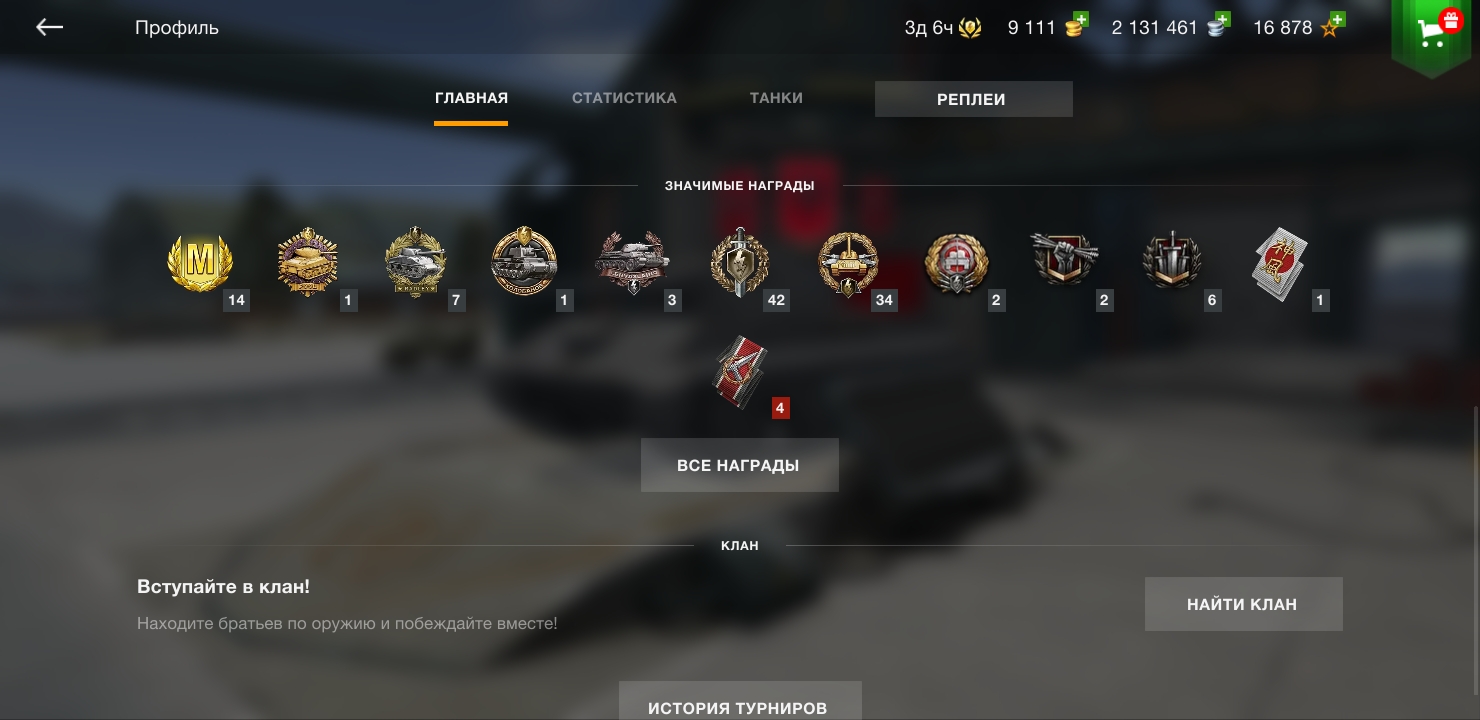Select the sword medal with 42 count

[x=740, y=262]
